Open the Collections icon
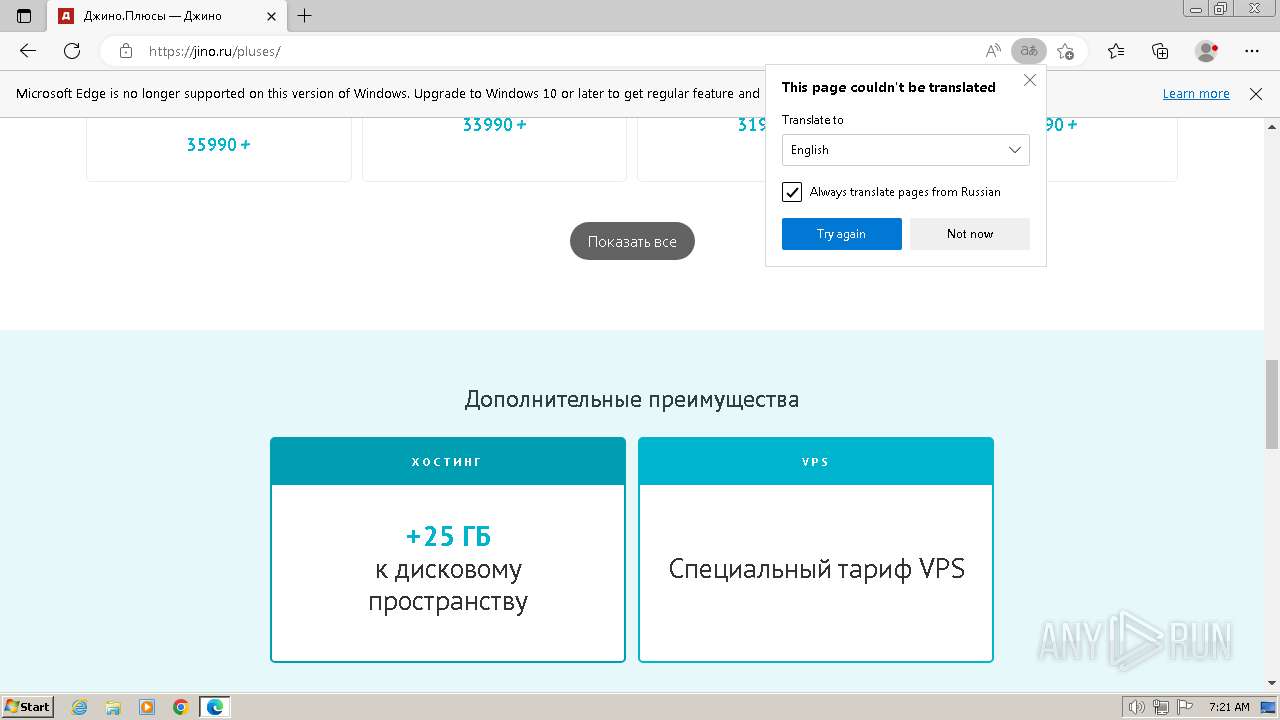 point(1160,51)
